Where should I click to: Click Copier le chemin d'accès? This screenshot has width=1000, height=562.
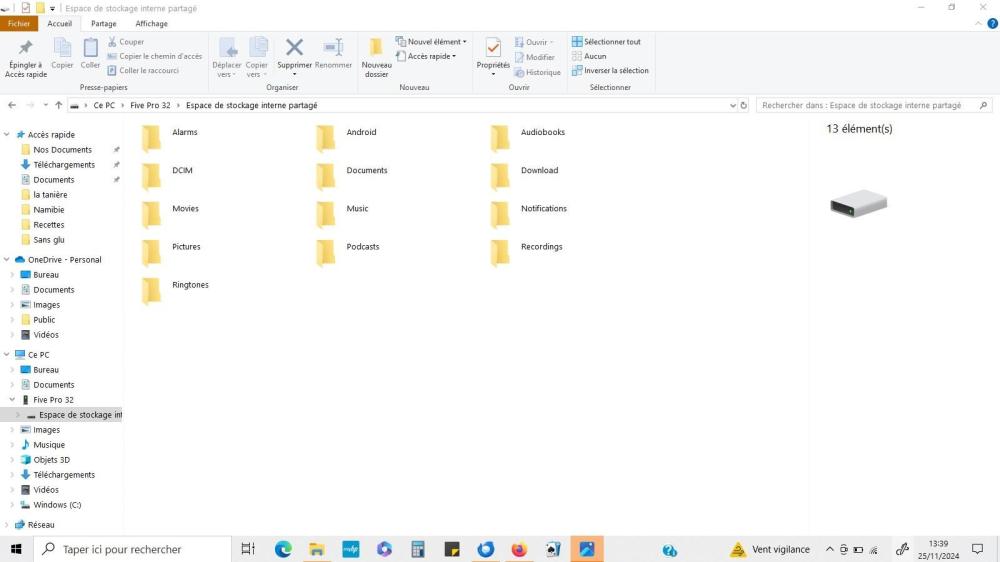(154, 56)
